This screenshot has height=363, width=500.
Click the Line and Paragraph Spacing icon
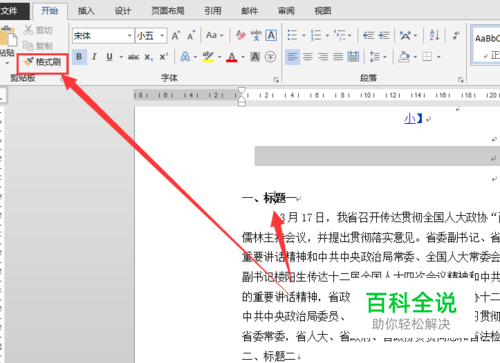[375, 57]
